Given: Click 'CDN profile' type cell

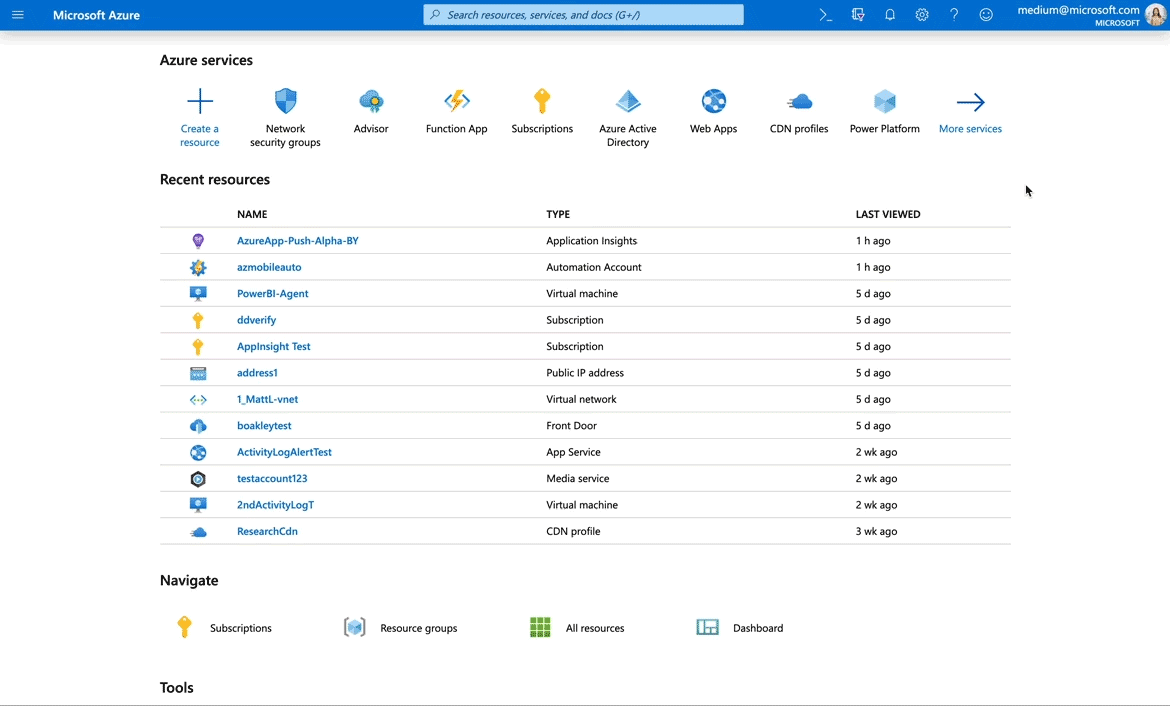Looking at the screenshot, I should (x=573, y=531).
